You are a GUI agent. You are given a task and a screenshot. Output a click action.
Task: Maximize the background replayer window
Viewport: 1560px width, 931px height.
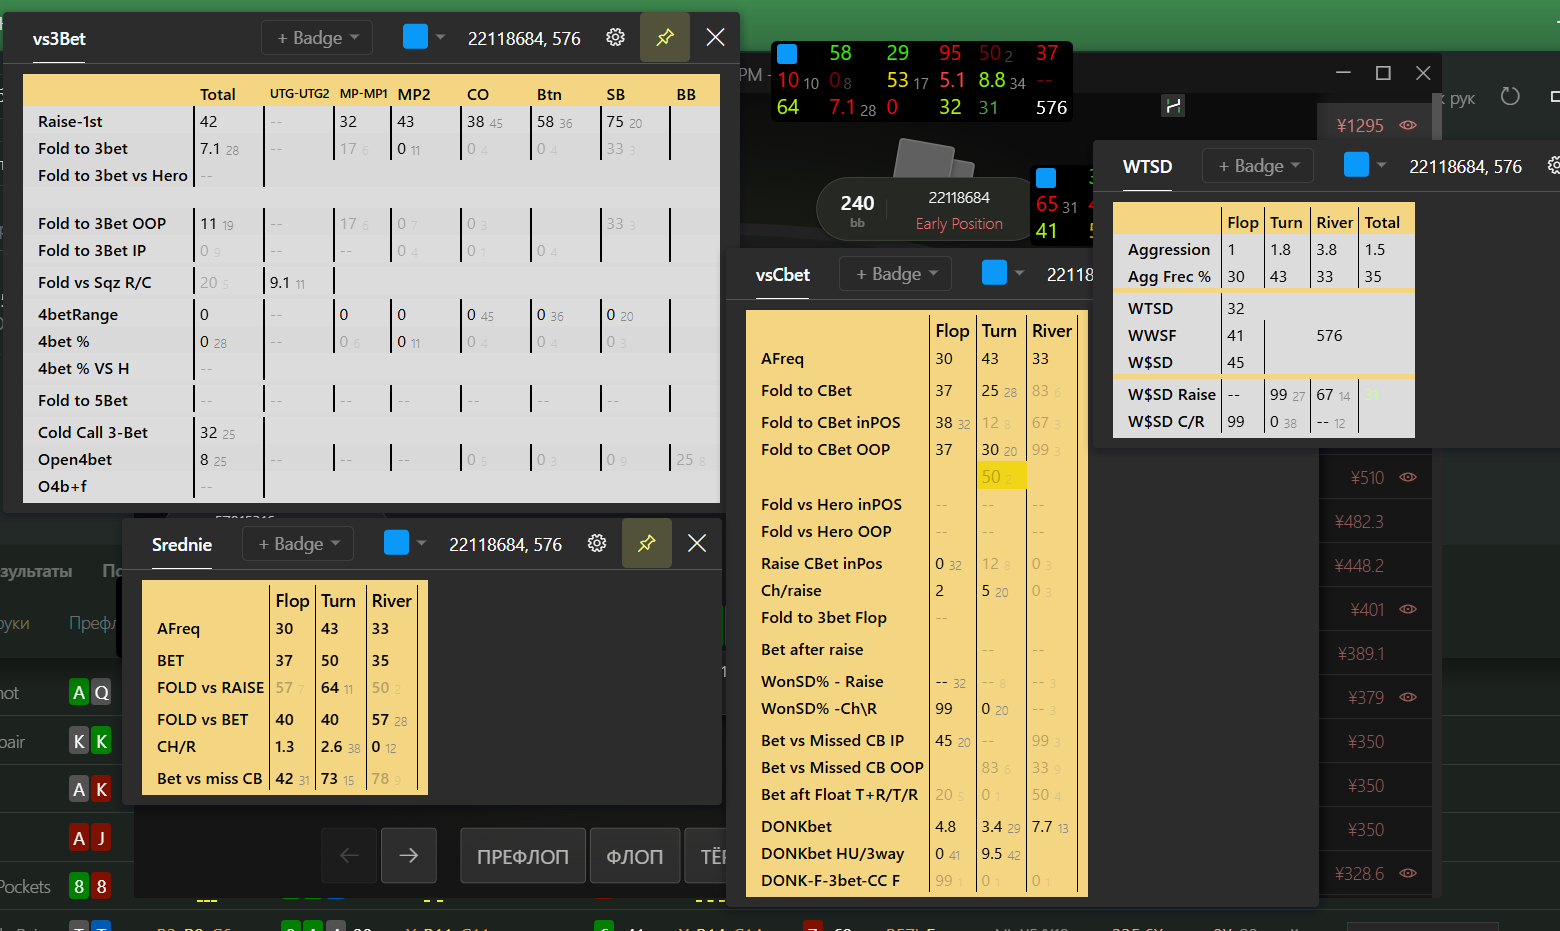pyautogui.click(x=1383, y=72)
